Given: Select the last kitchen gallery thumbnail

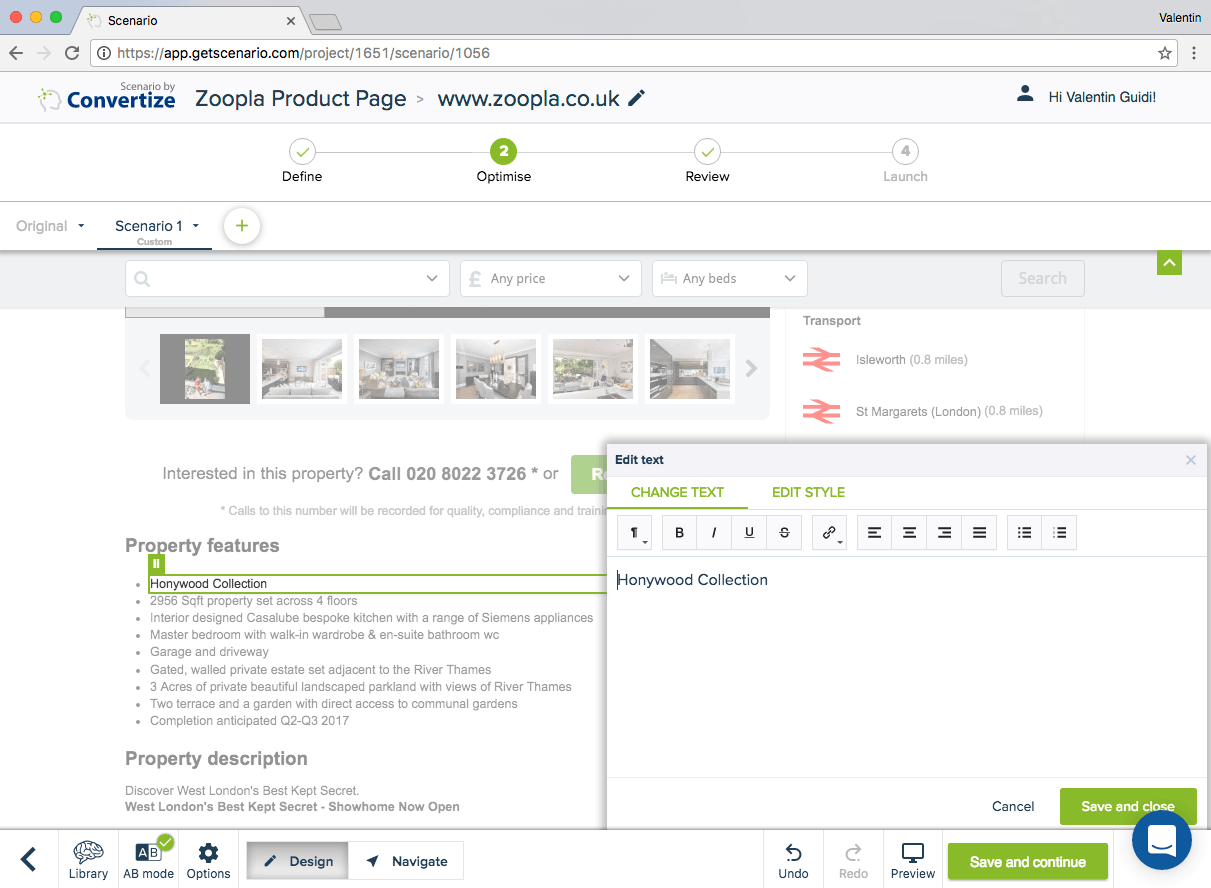Looking at the screenshot, I should 690,369.
